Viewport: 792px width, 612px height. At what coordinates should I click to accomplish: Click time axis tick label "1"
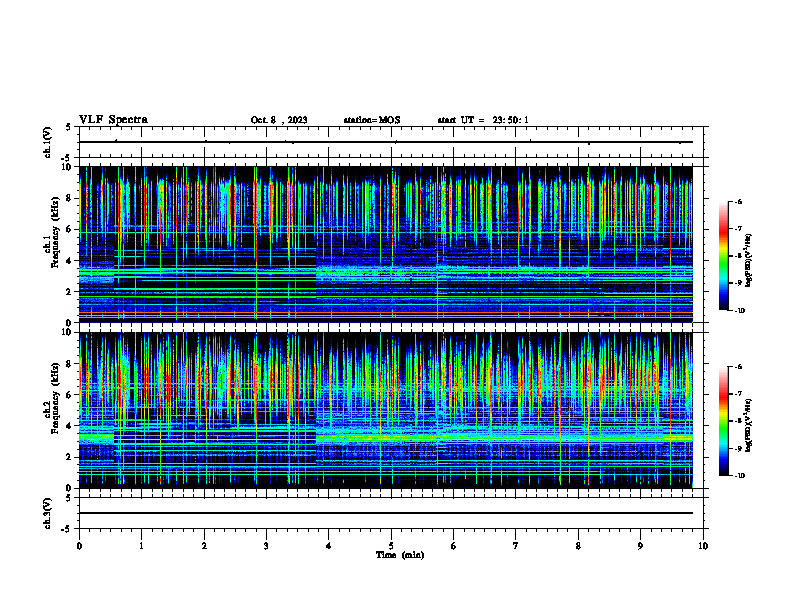[x=141, y=546]
